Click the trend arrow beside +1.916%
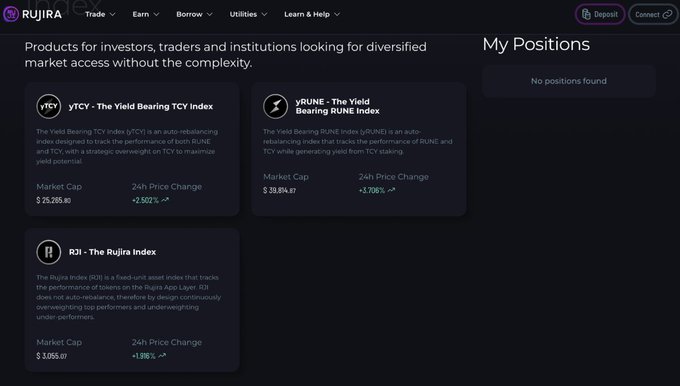This screenshot has height=386, width=680. (x=162, y=356)
